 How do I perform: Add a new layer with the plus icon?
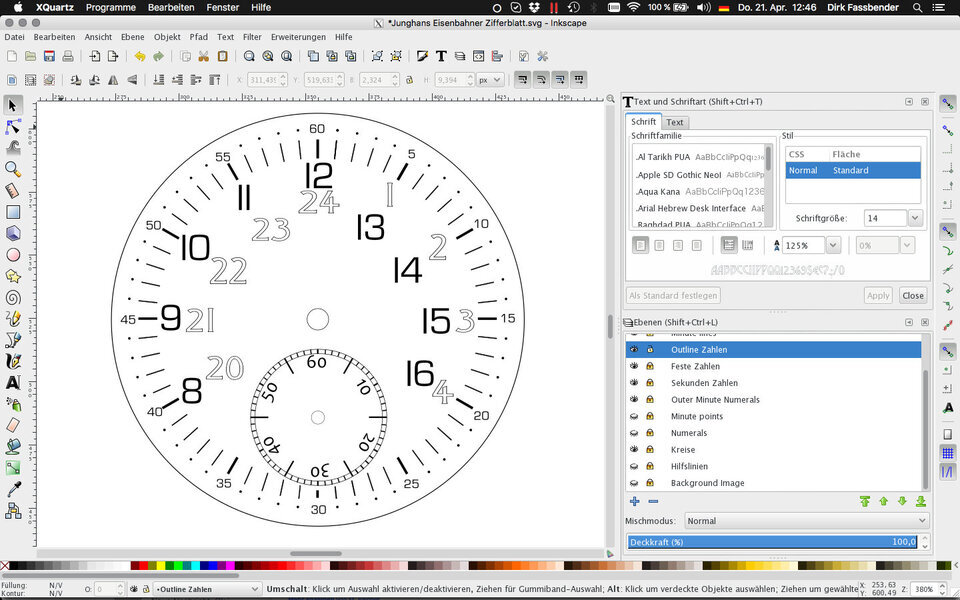633,500
